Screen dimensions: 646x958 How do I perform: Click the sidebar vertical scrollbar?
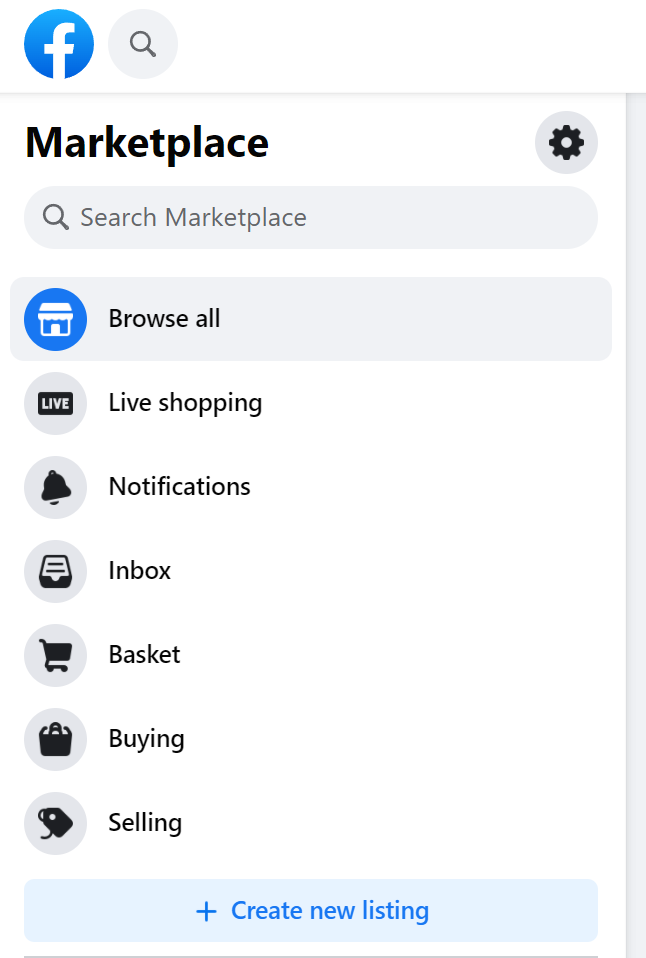click(635, 500)
